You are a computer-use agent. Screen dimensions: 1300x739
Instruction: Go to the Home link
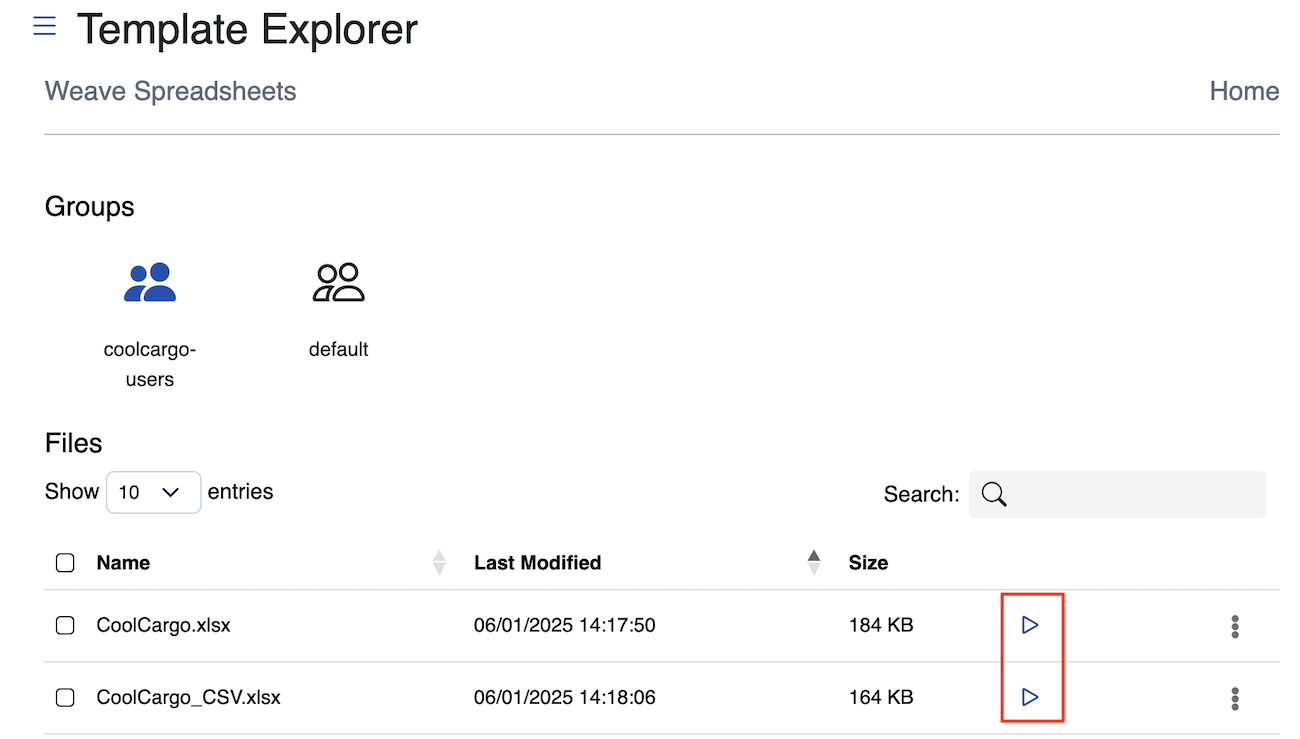click(1244, 91)
